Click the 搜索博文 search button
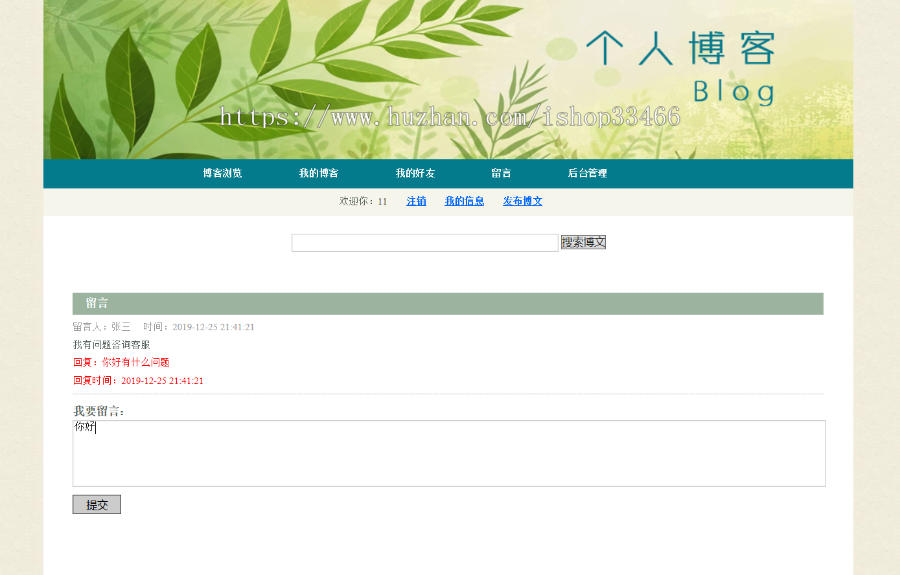This screenshot has width=900, height=575. pos(583,242)
